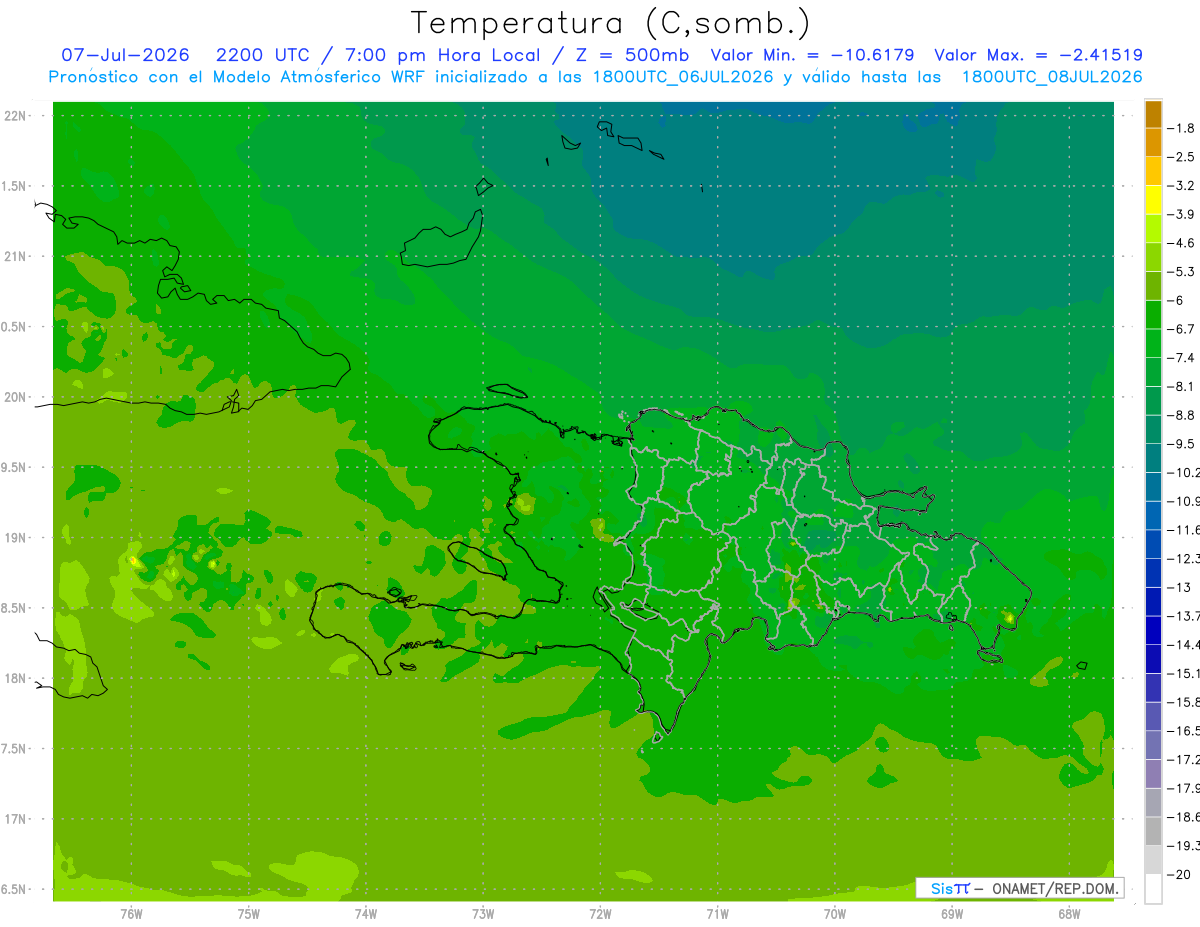This screenshot has width=1200, height=927.
Task: Click the "75W" longitude label
Action: click(x=248, y=914)
